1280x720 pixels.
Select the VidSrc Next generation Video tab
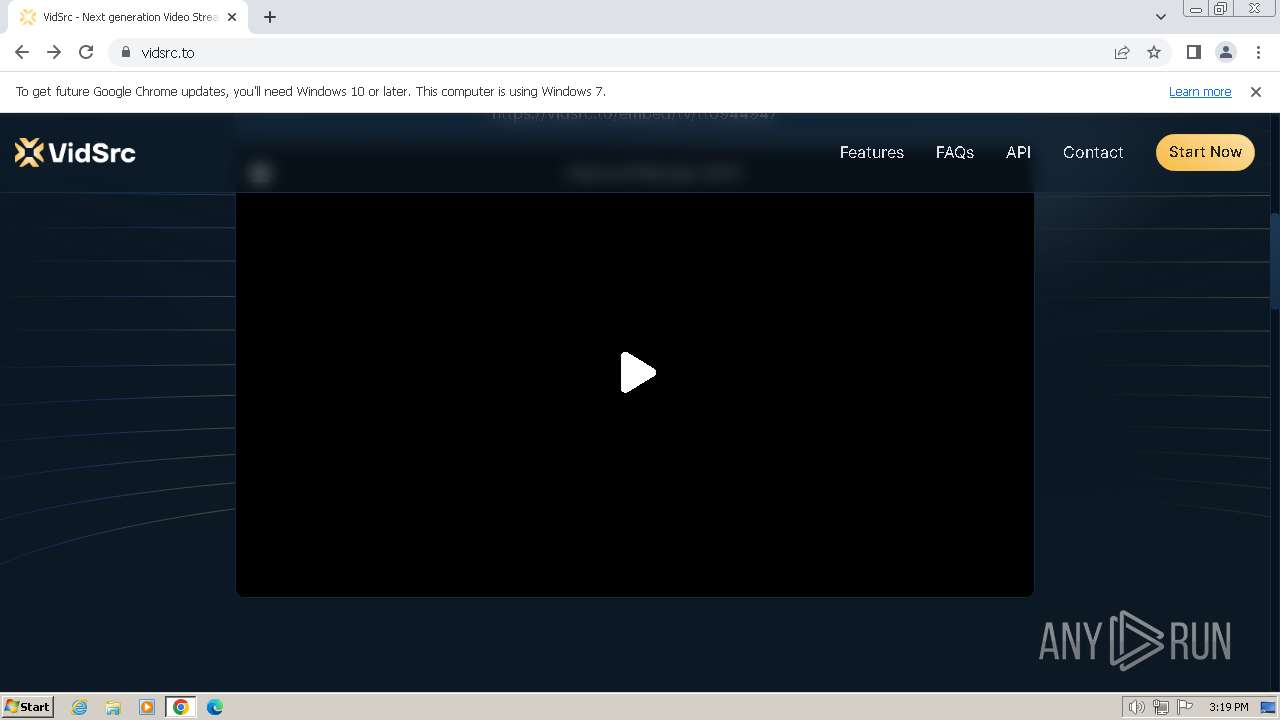[129, 17]
